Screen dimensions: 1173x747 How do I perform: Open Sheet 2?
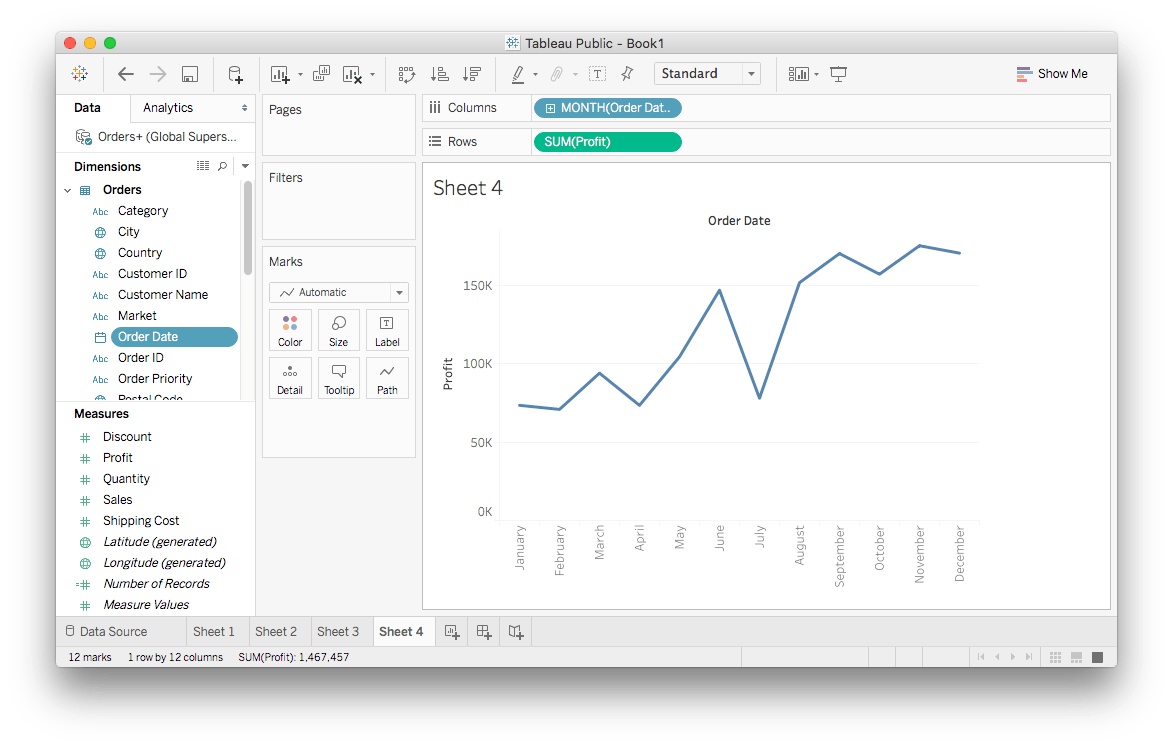click(278, 631)
